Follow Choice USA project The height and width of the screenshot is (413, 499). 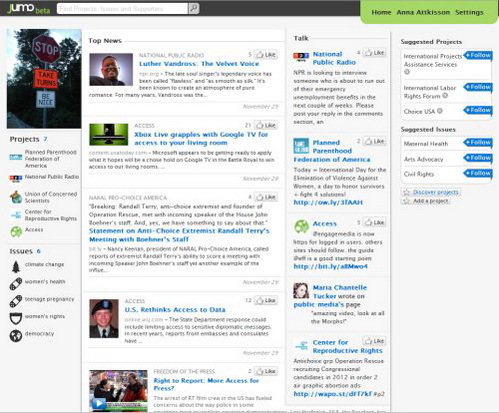click(x=478, y=110)
